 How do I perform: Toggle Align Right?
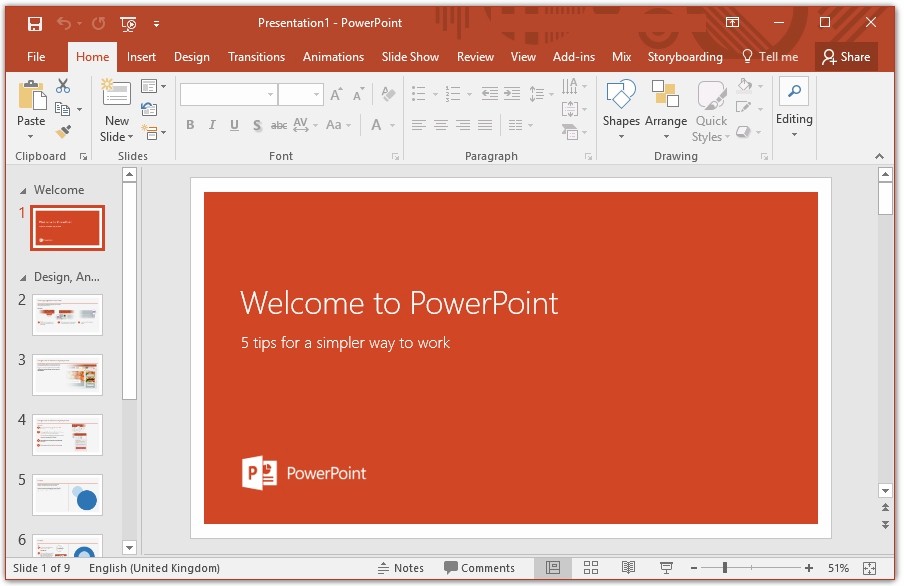pos(463,125)
